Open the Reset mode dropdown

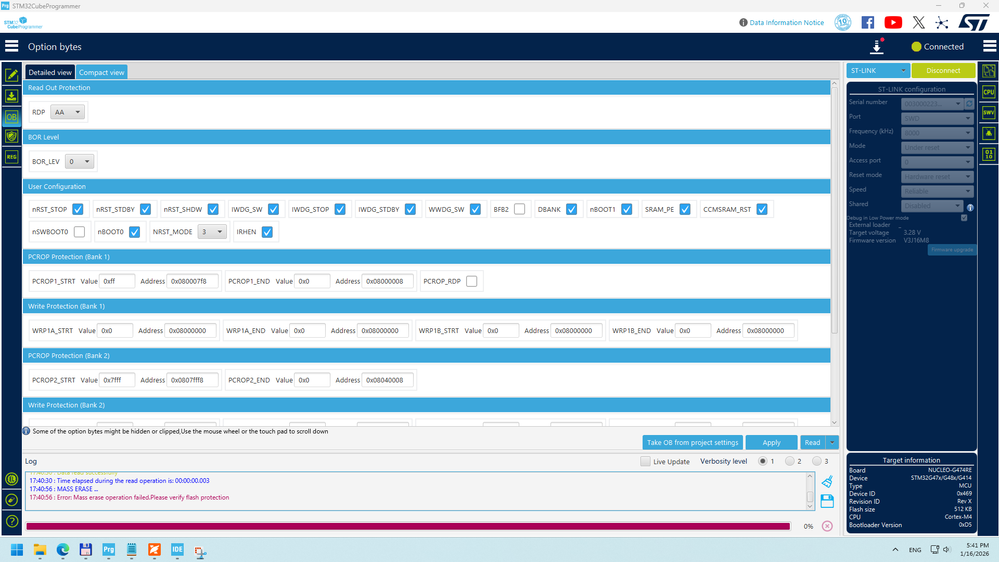[937, 177]
